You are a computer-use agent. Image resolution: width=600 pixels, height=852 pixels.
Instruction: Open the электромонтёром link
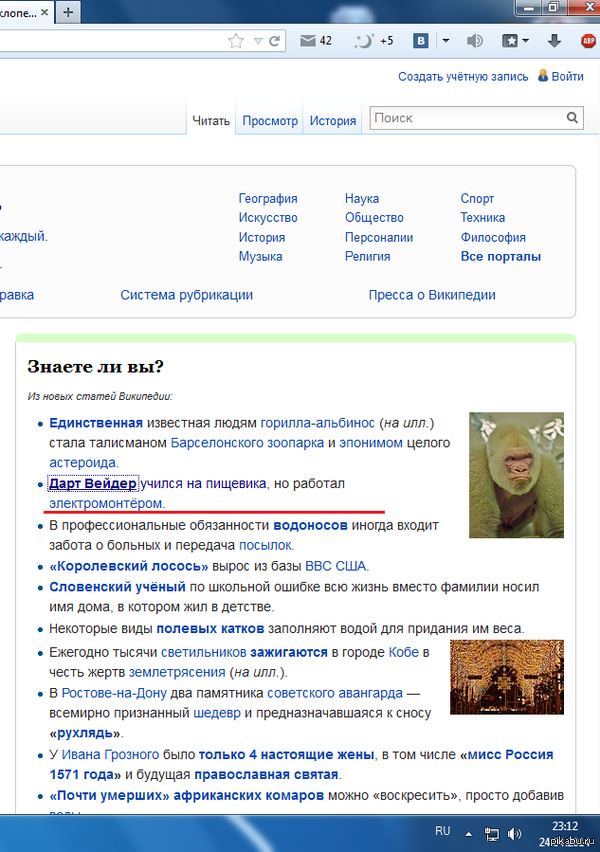tap(105, 504)
